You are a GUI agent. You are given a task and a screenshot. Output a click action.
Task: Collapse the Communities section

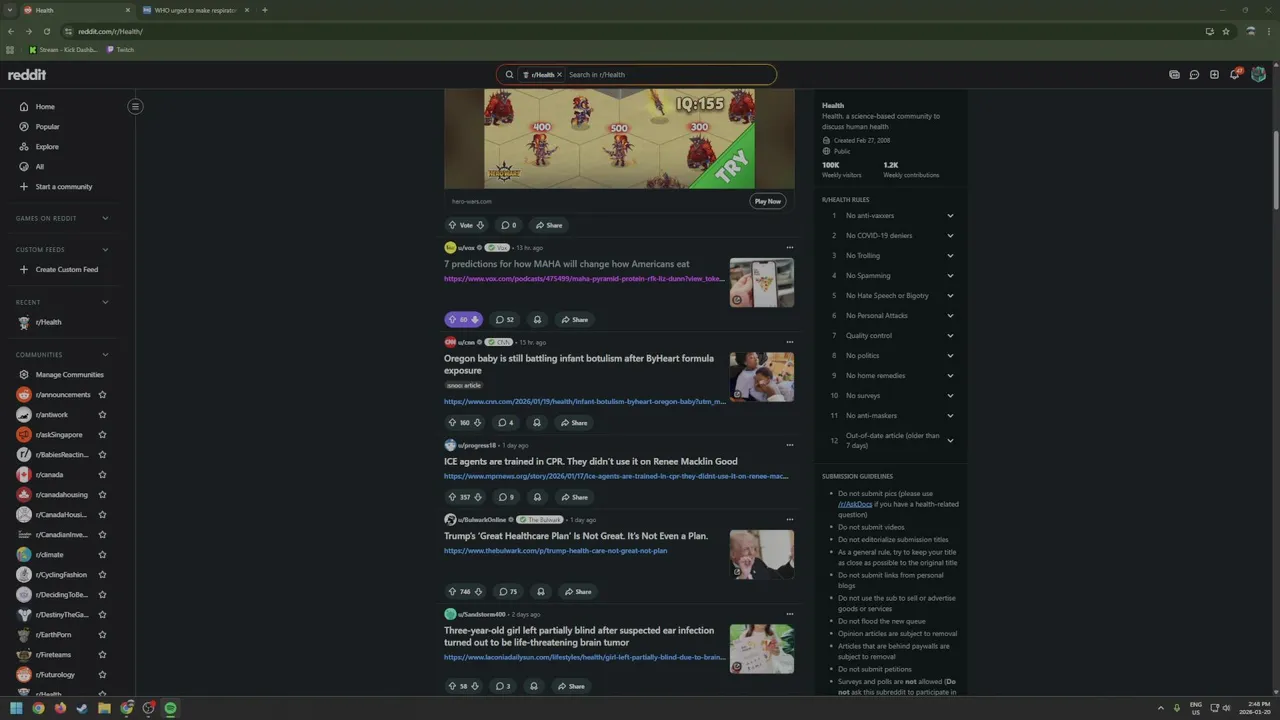click(x=105, y=355)
